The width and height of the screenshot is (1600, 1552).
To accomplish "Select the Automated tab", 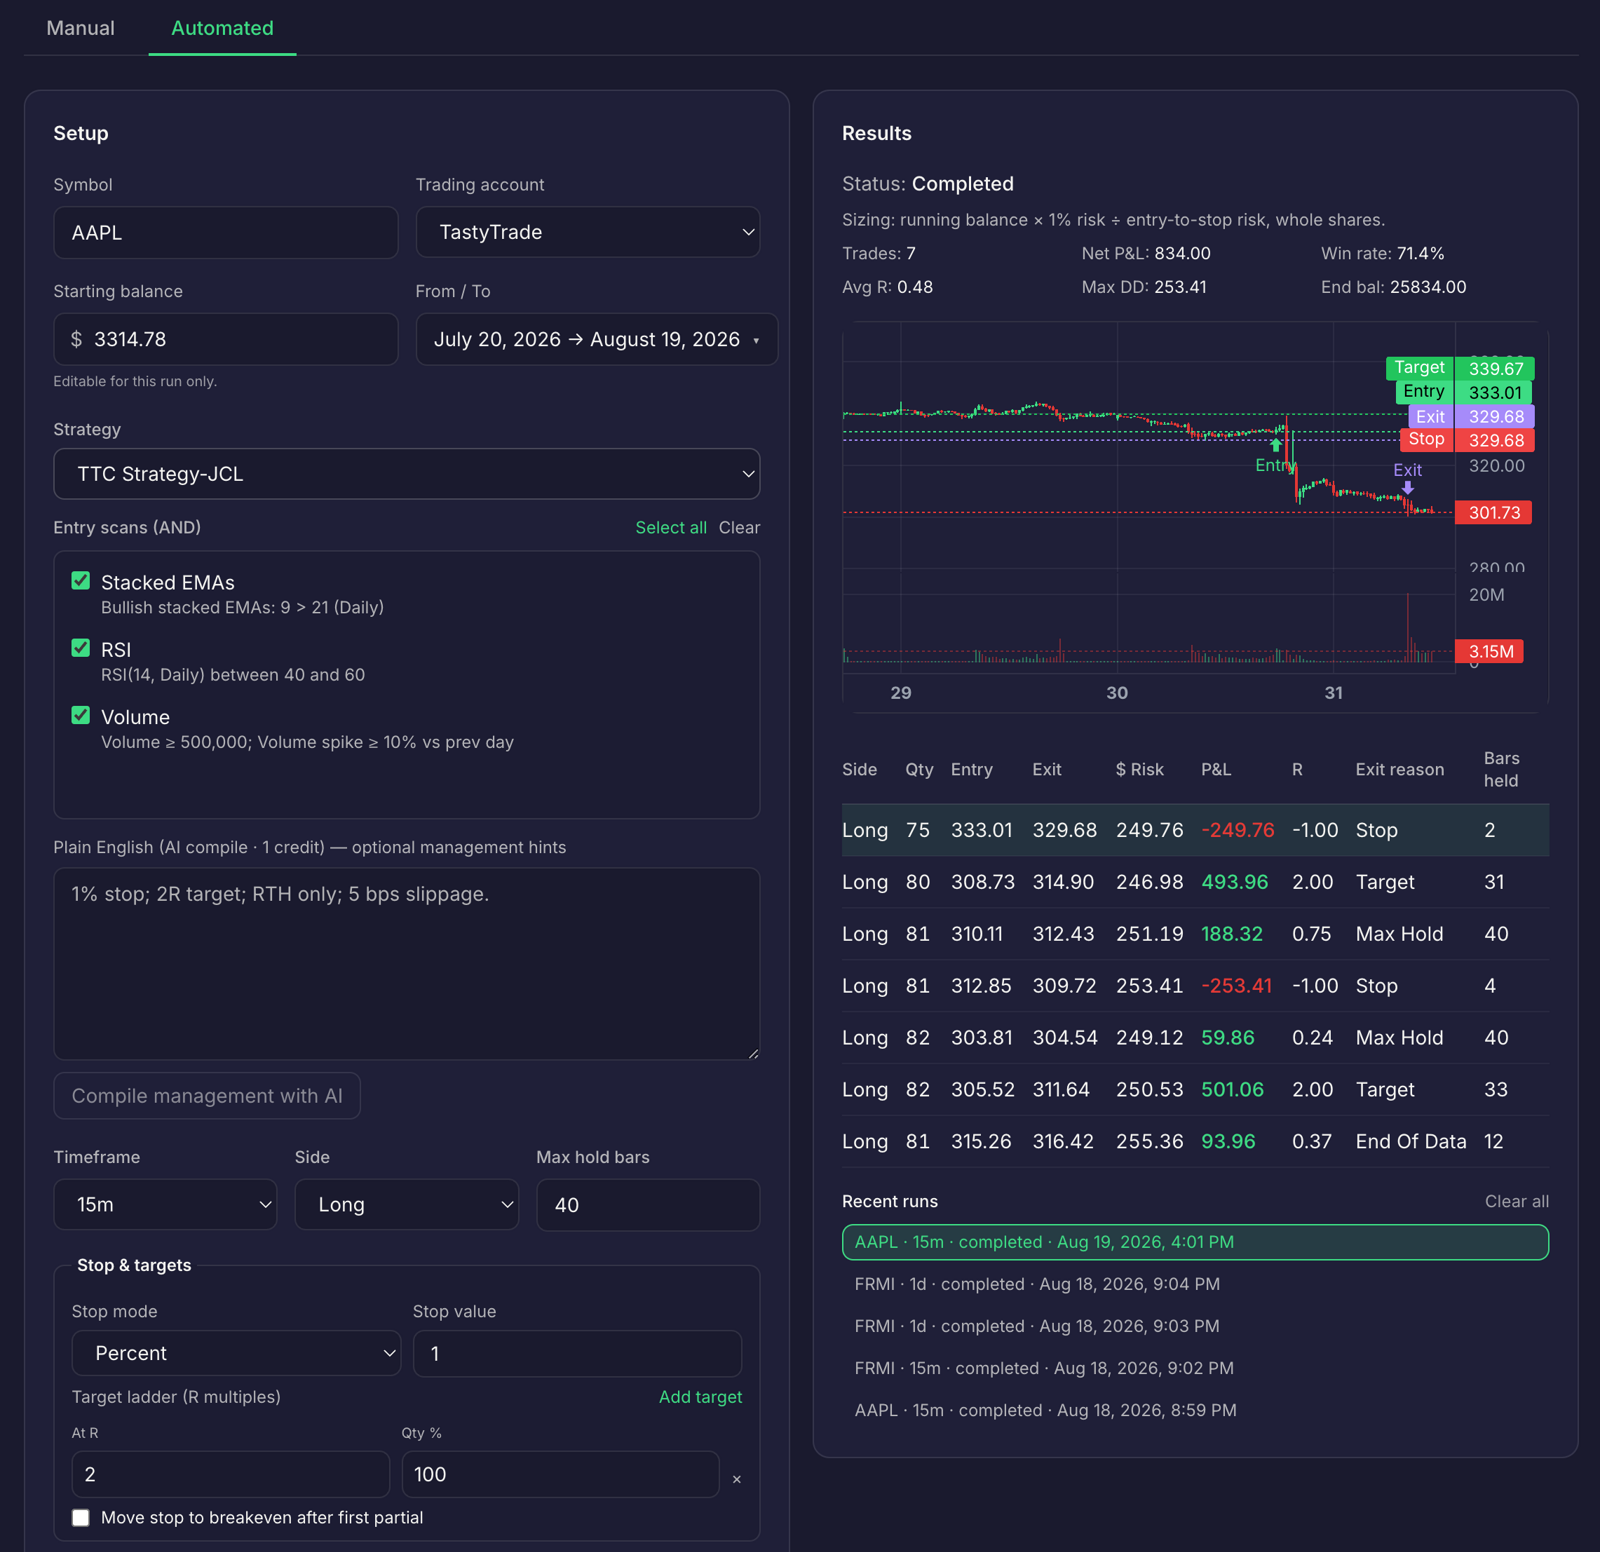I will [222, 28].
